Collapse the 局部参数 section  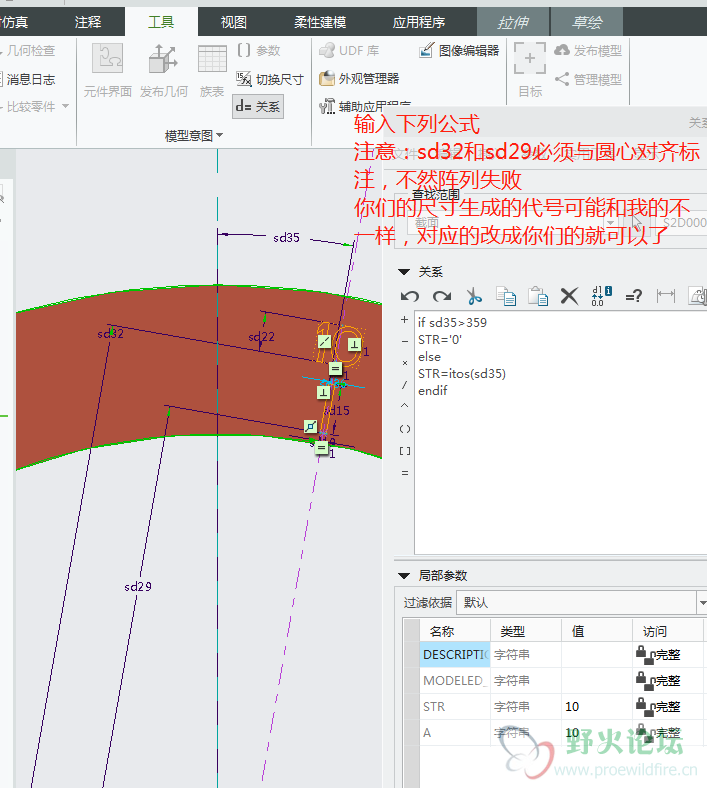(x=404, y=576)
